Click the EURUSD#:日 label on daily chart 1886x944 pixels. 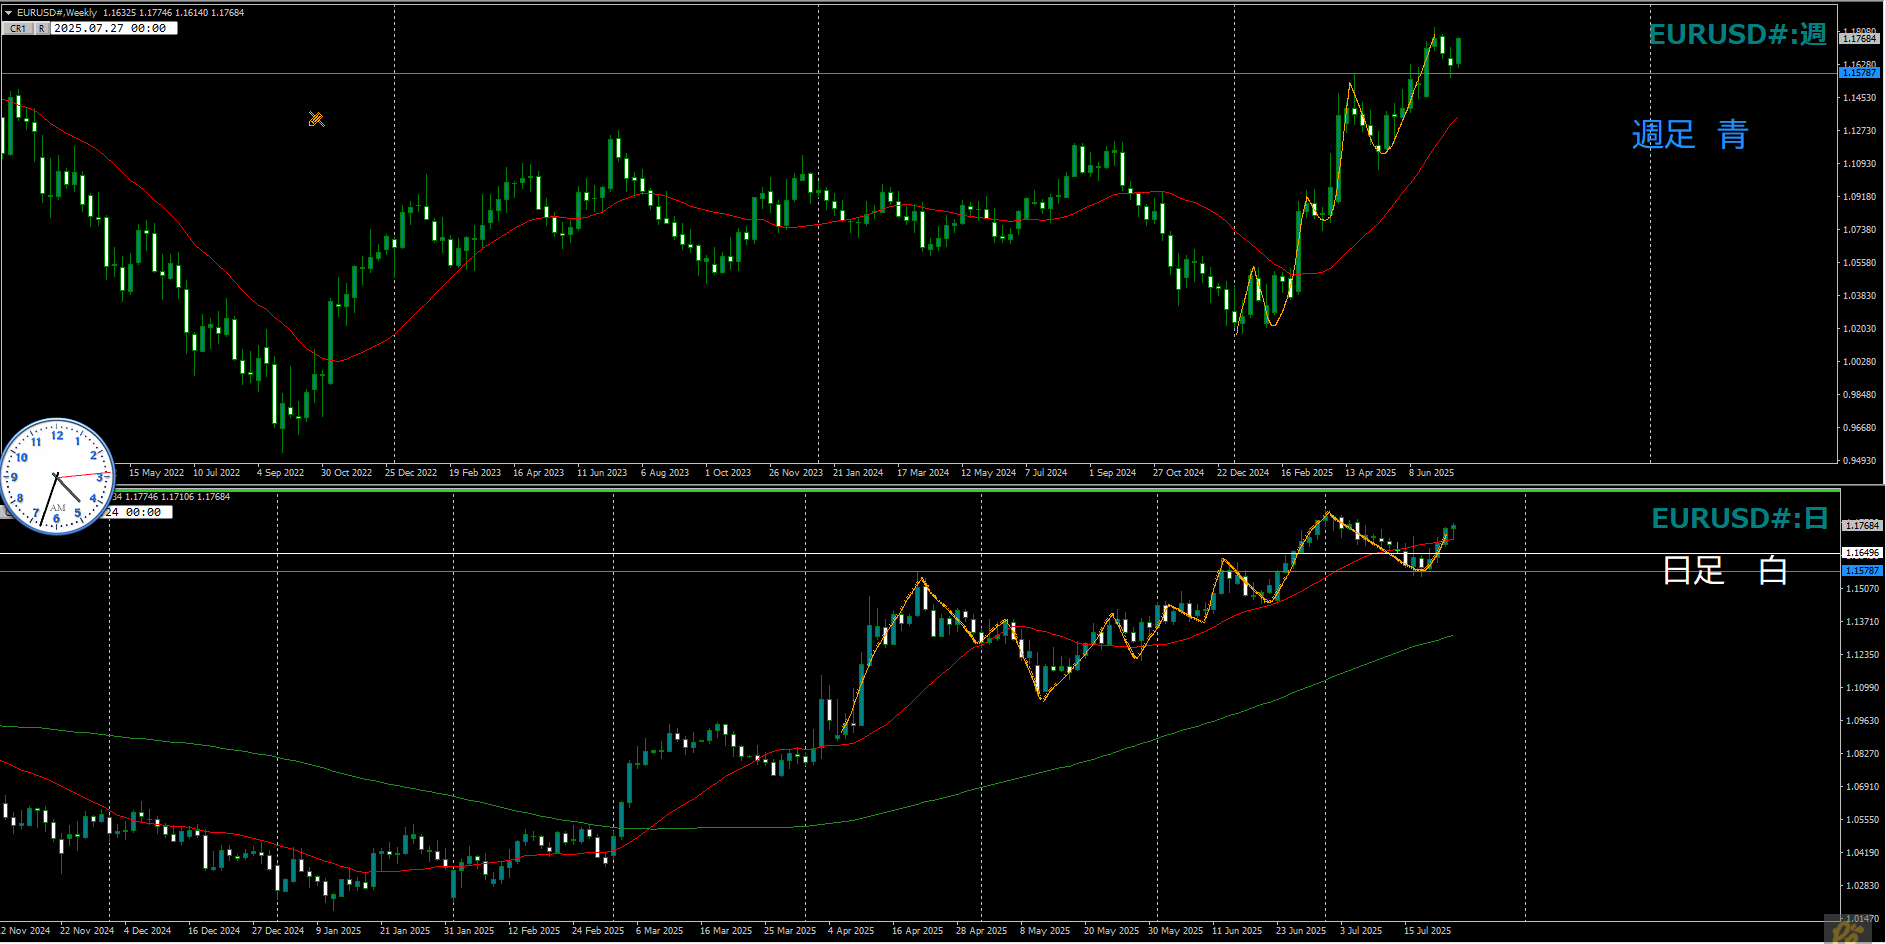(1740, 518)
